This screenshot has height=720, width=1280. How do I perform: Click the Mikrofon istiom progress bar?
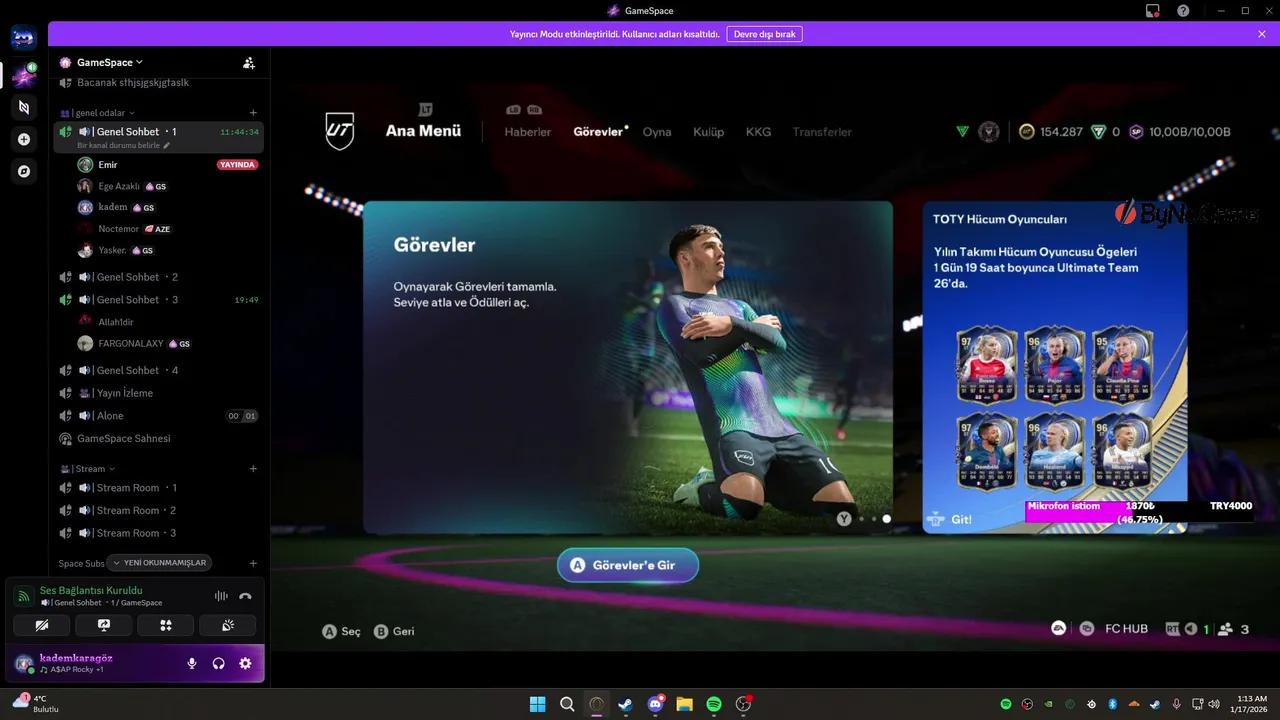tap(1140, 512)
